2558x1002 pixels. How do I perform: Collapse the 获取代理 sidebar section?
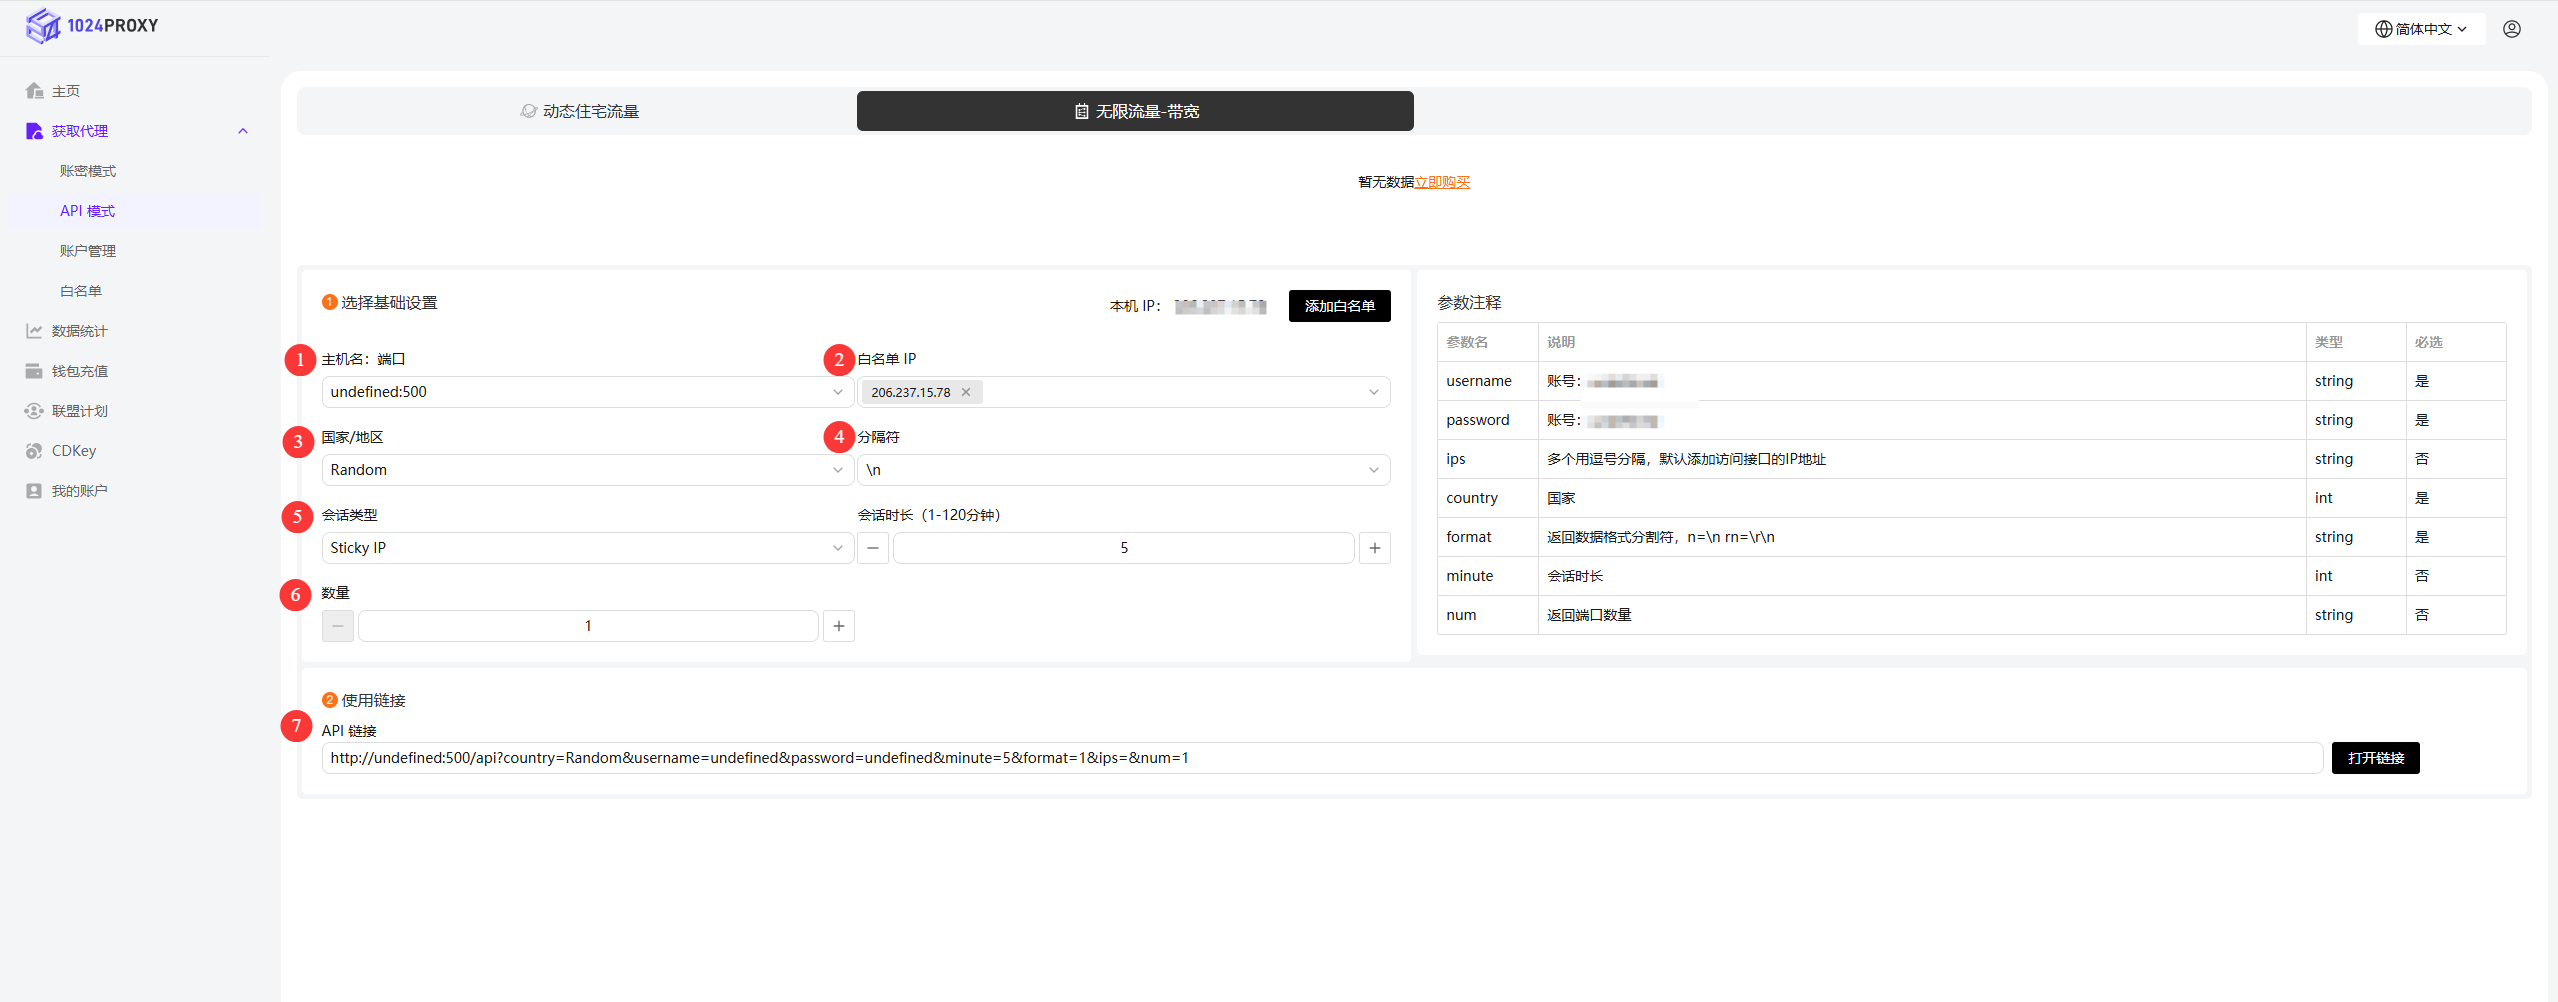pyautogui.click(x=242, y=131)
